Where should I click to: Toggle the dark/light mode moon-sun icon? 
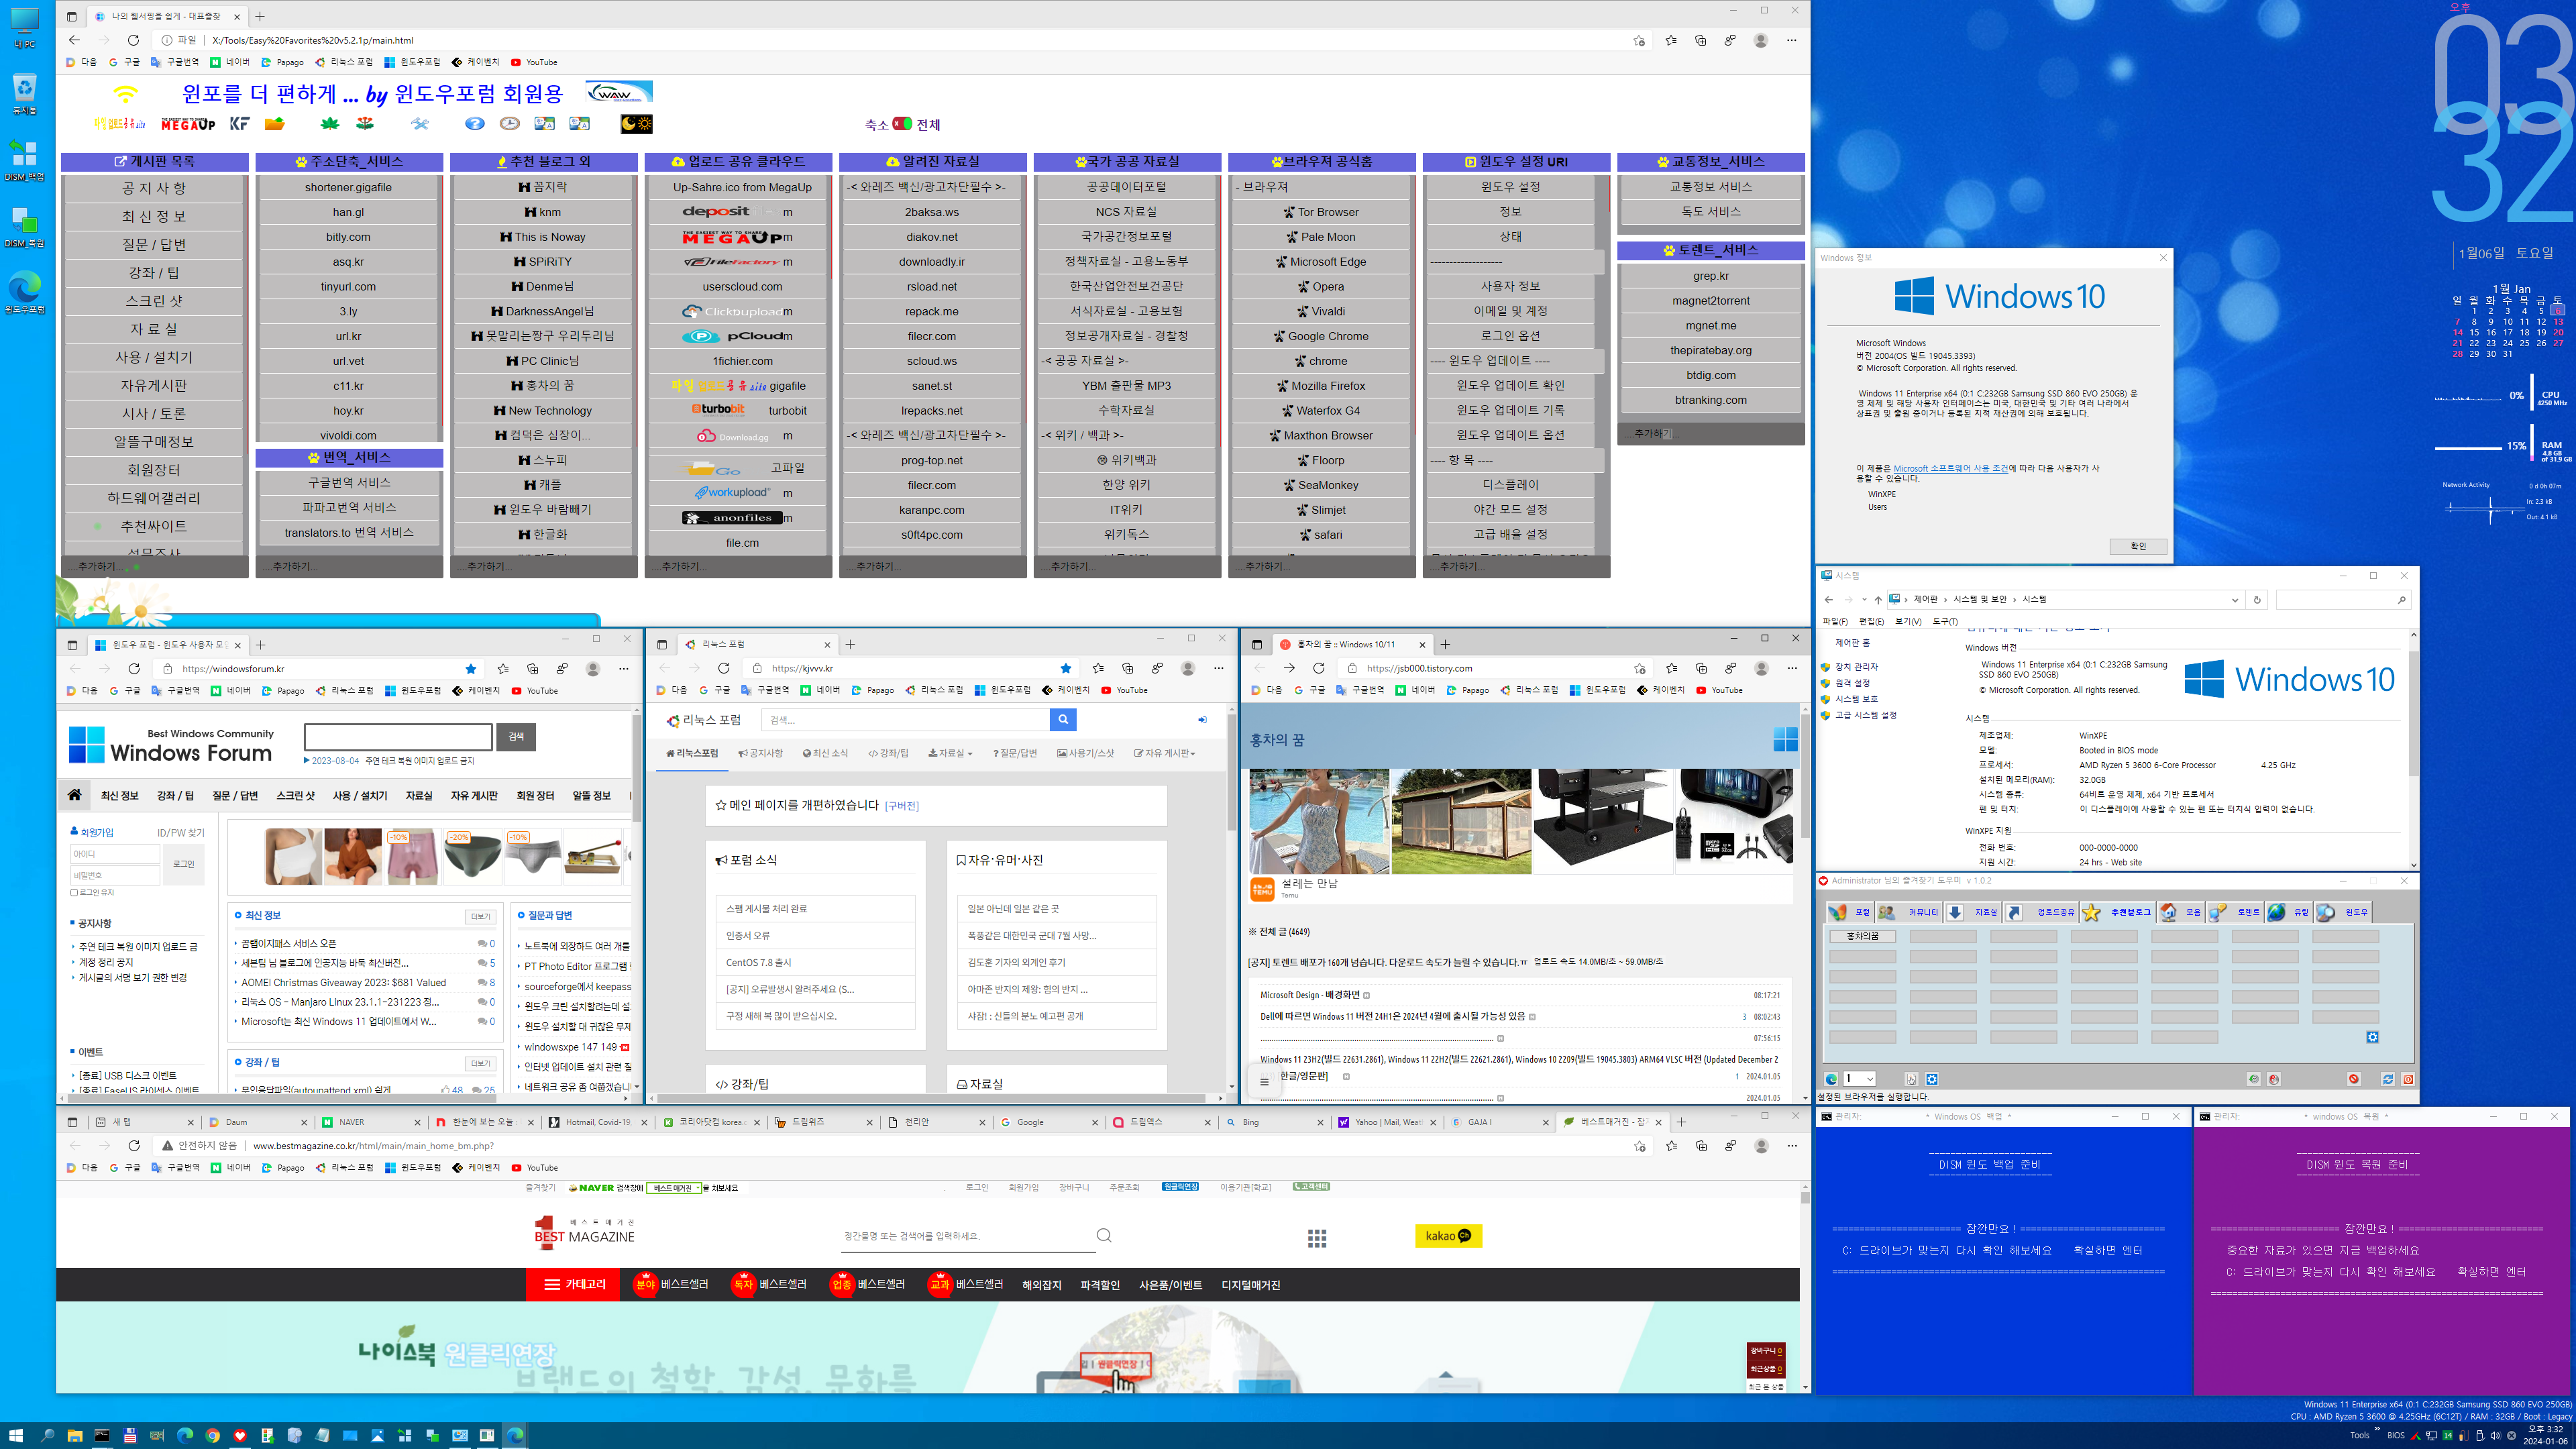coord(636,124)
